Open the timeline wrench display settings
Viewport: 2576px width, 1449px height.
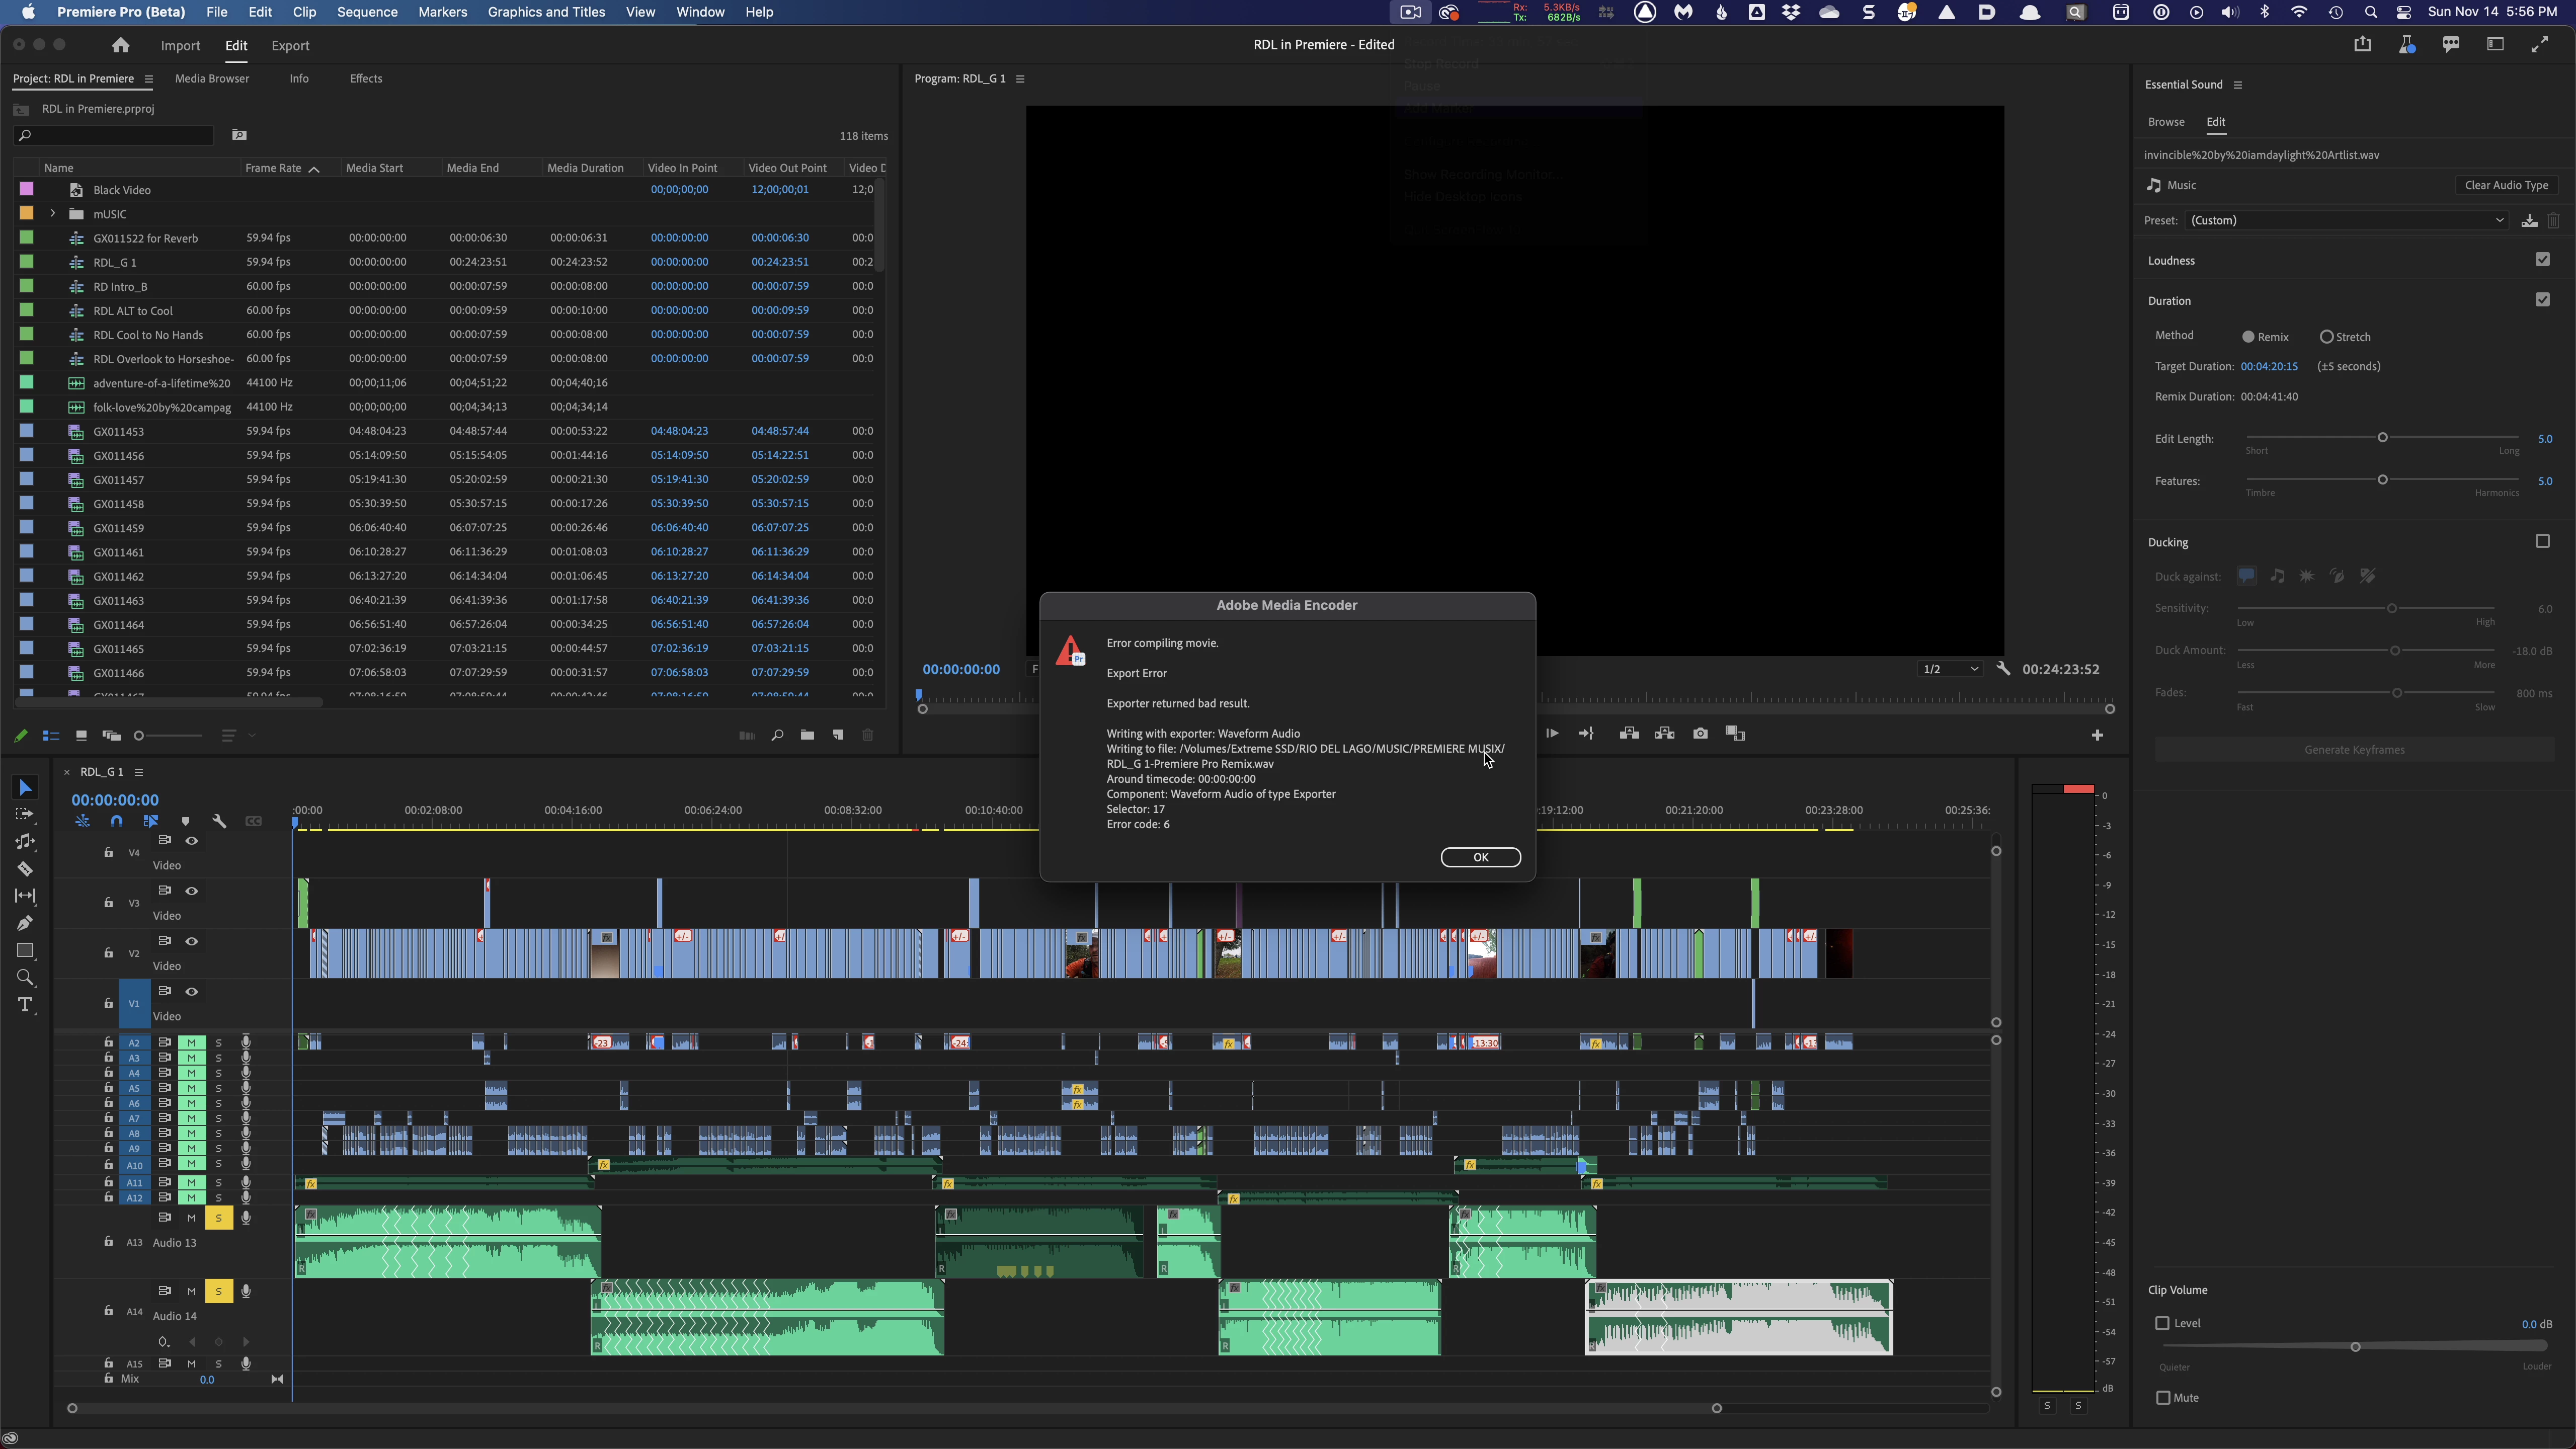220,821
